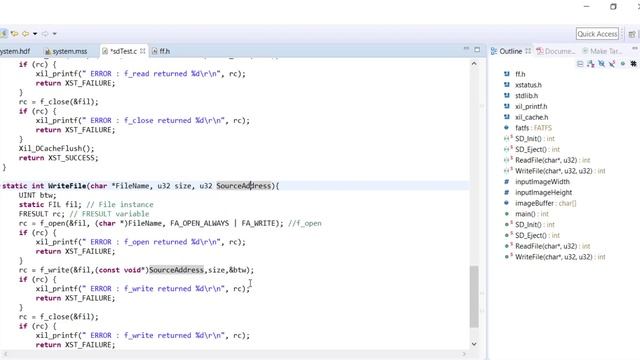Click the WriteFile function name in code
The height and width of the screenshot is (360, 640).
(67, 186)
